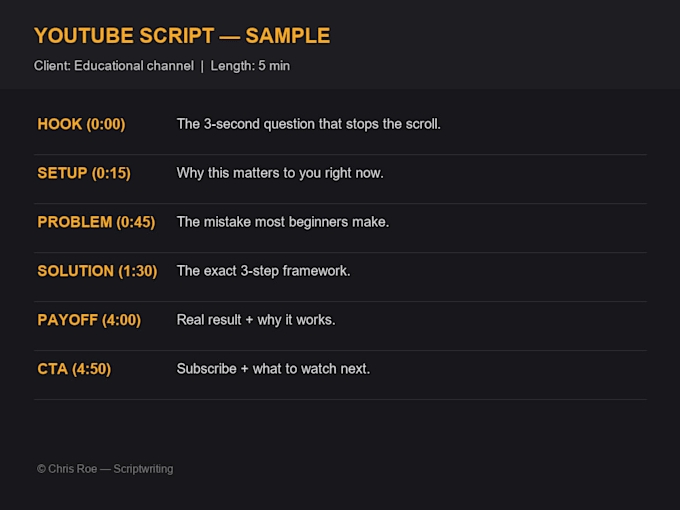Click the word Scriptwriting in the footer
This screenshot has height=510, width=680.
coord(144,469)
